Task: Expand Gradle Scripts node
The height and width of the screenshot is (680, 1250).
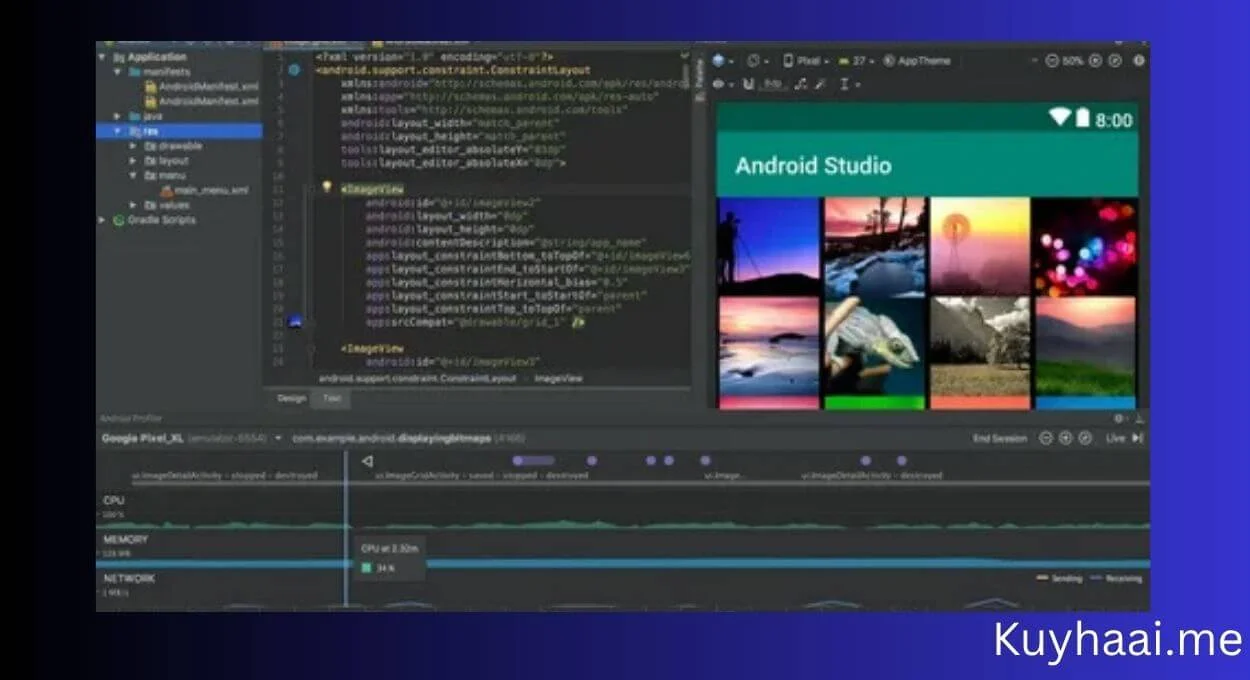Action: point(104,220)
